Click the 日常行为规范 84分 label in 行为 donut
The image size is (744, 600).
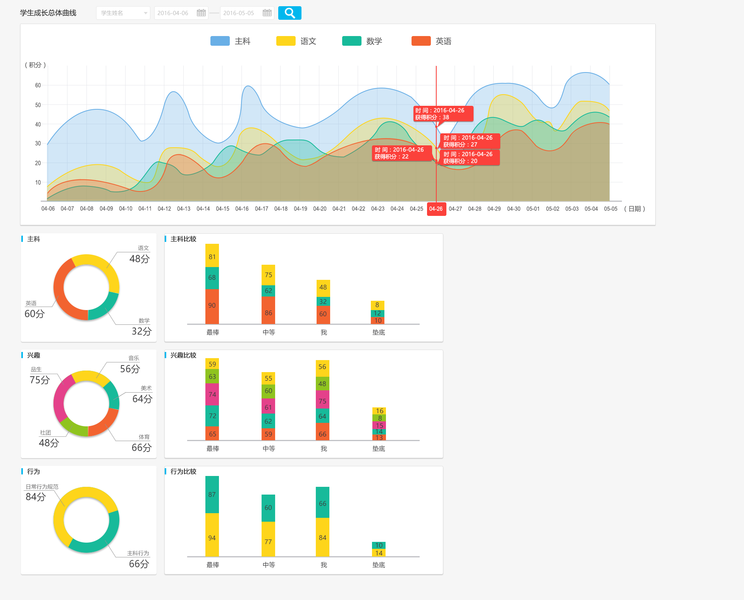coord(42,493)
